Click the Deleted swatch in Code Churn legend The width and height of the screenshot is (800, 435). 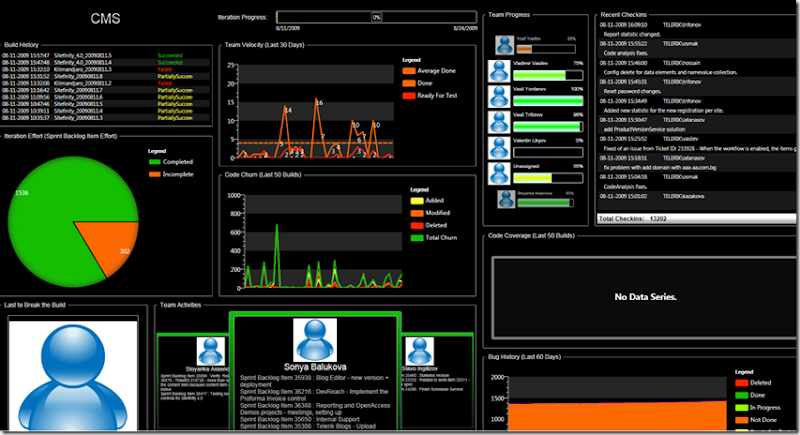click(417, 225)
